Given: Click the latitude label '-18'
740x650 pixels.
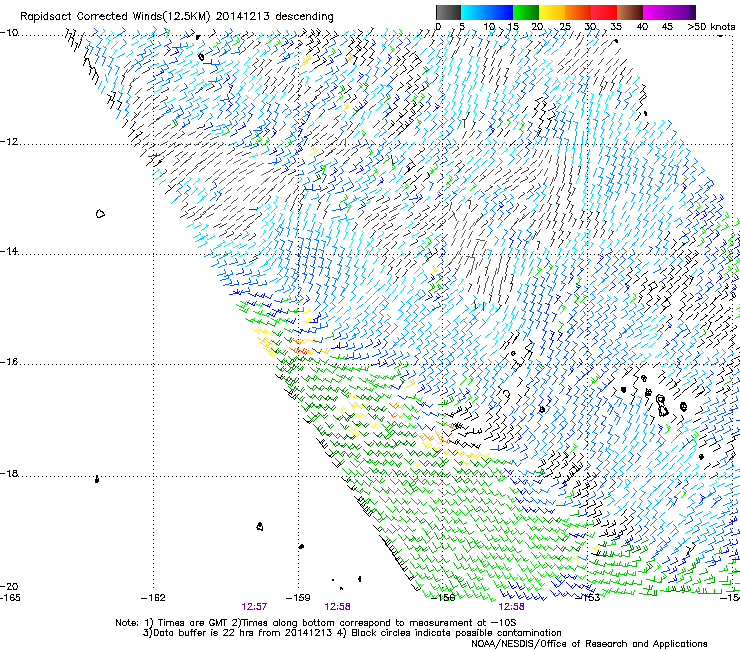Looking at the screenshot, I should (x=9, y=473).
